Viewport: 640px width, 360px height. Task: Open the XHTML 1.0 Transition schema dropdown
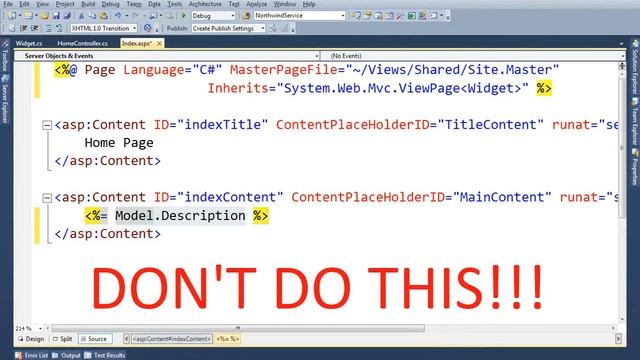coord(104,28)
